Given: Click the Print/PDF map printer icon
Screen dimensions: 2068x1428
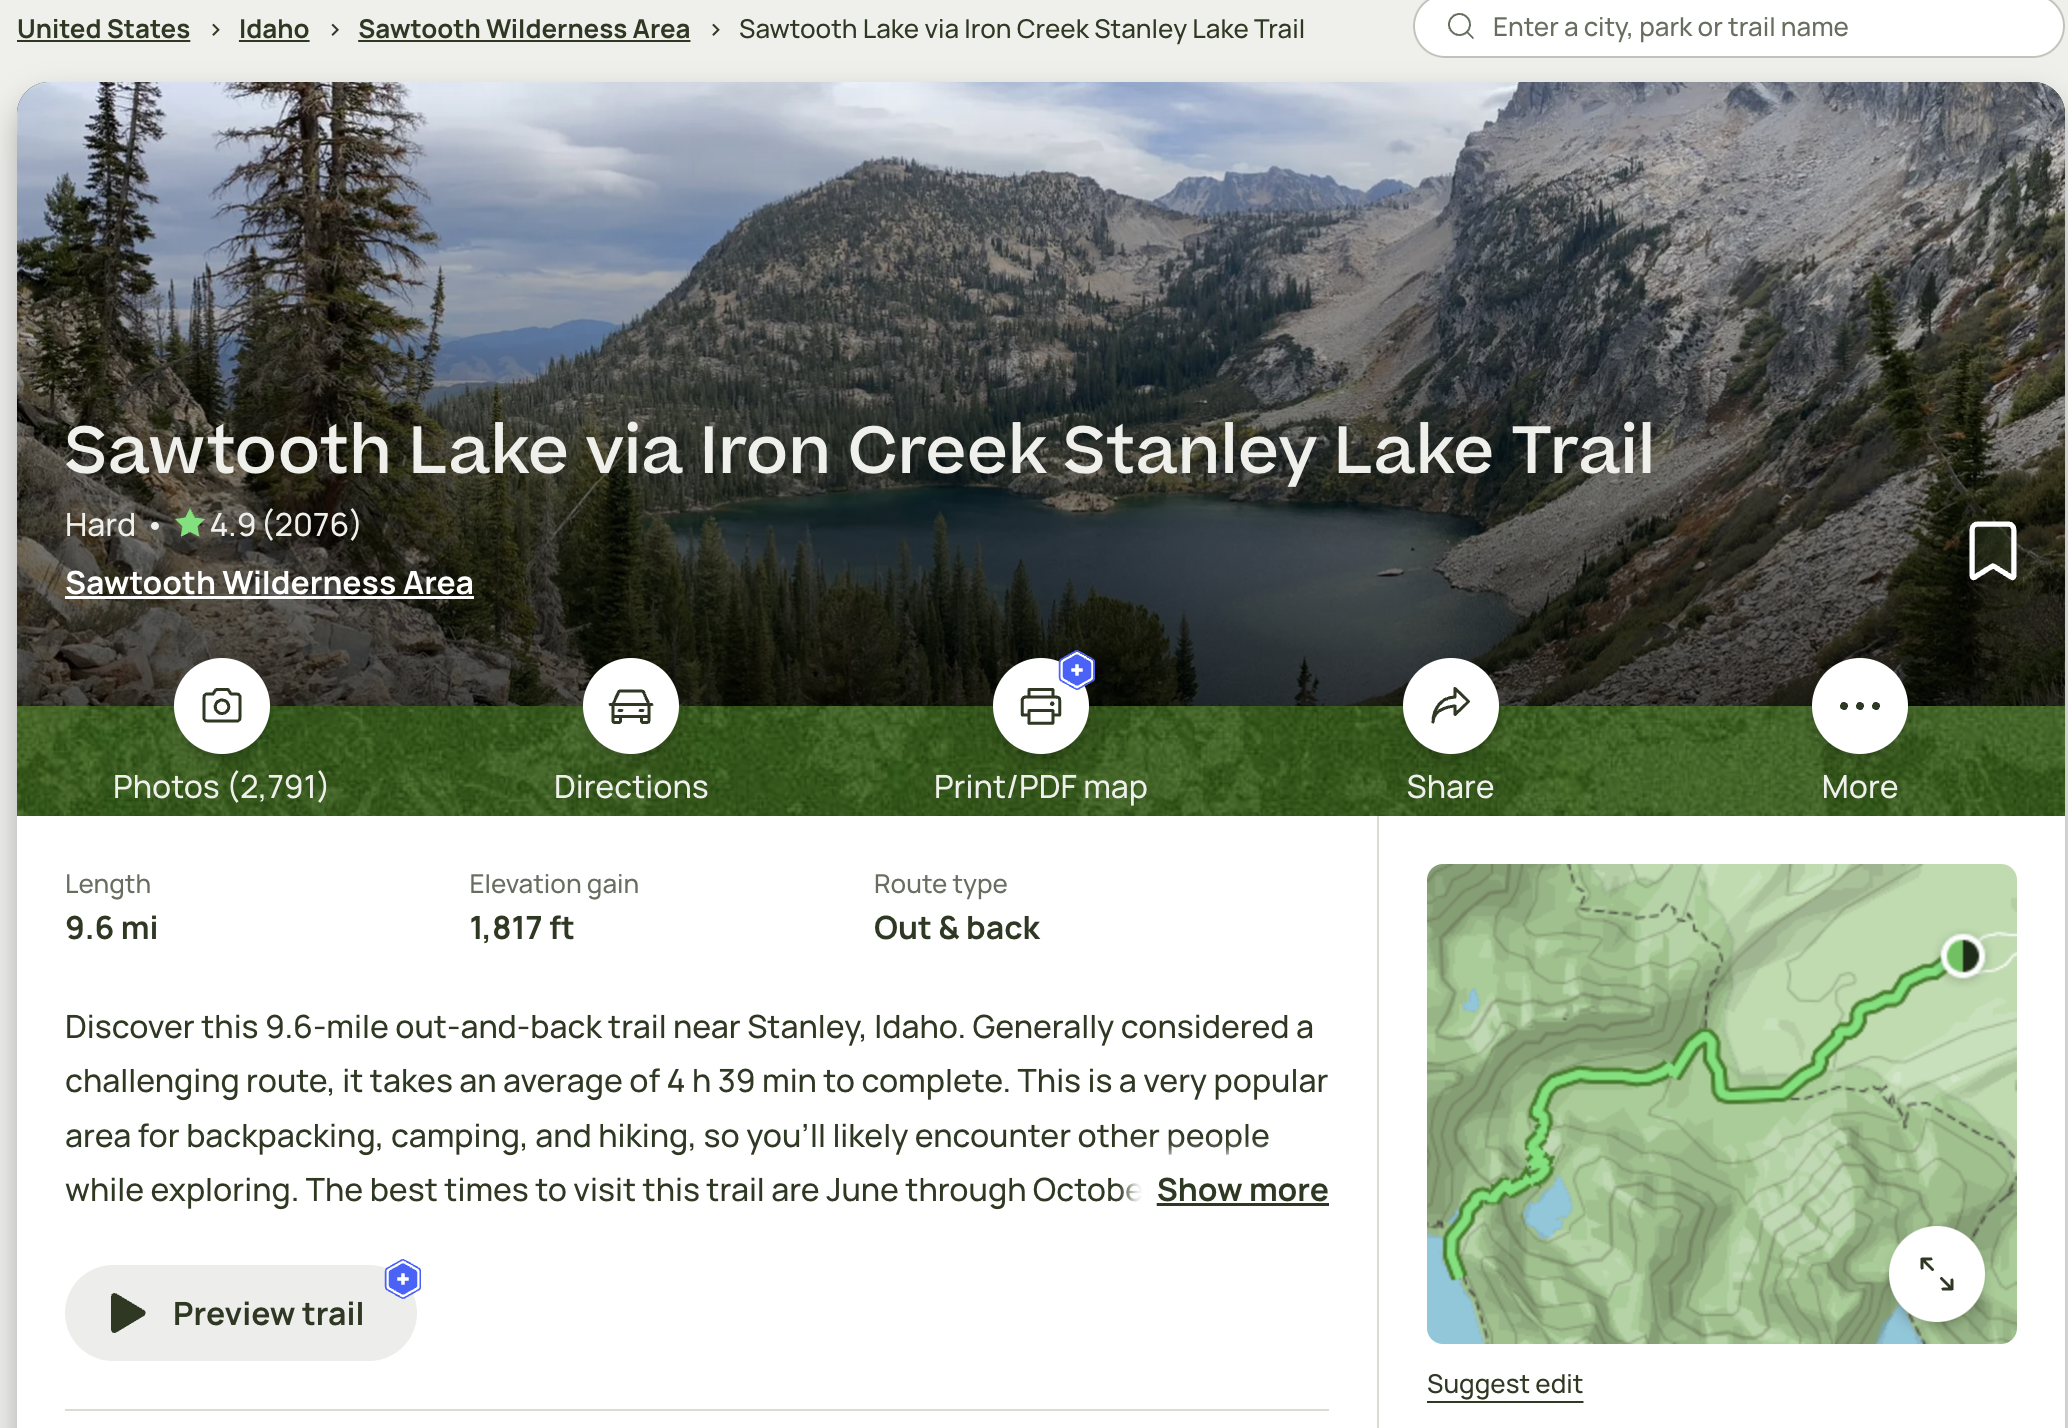Looking at the screenshot, I should (1041, 706).
